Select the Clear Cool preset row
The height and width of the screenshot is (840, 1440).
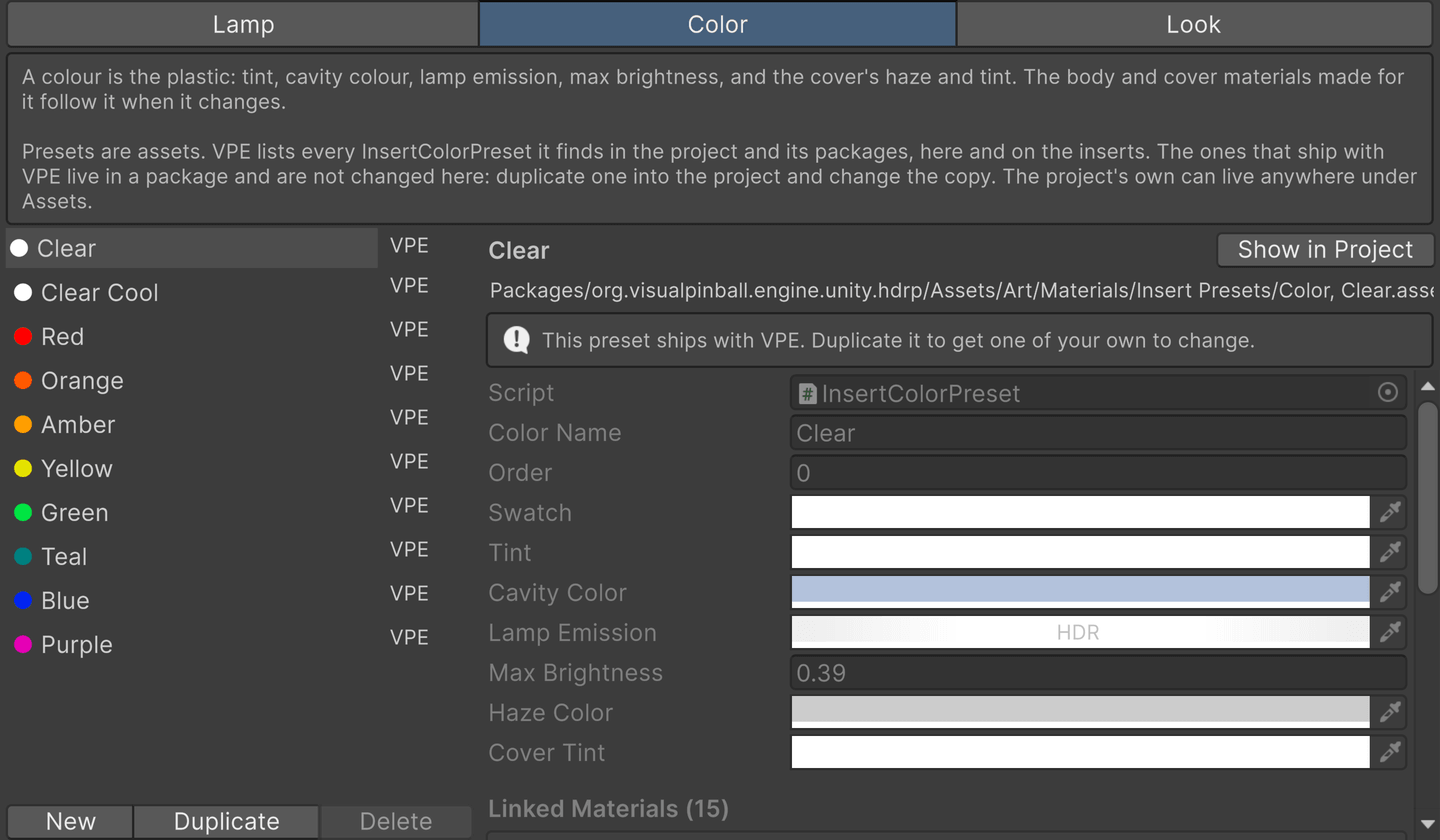pos(192,293)
